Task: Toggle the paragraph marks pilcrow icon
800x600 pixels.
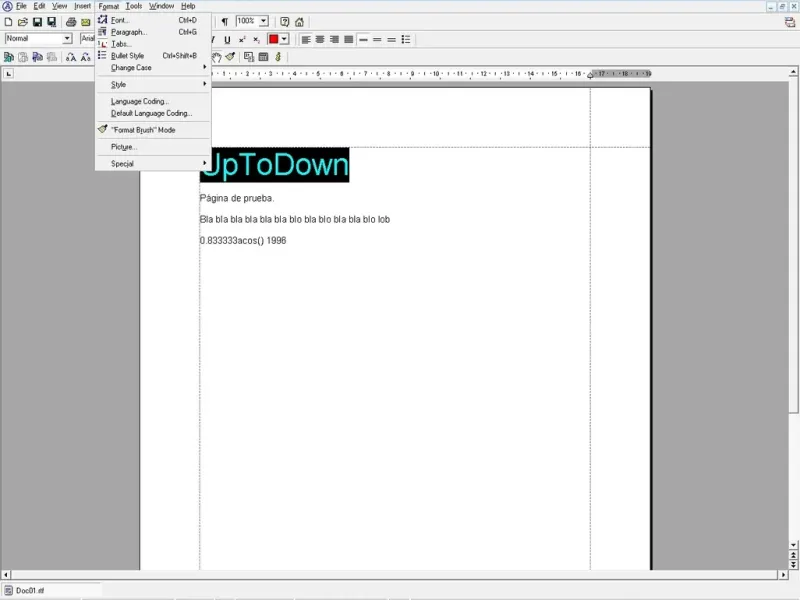Action: [x=224, y=21]
